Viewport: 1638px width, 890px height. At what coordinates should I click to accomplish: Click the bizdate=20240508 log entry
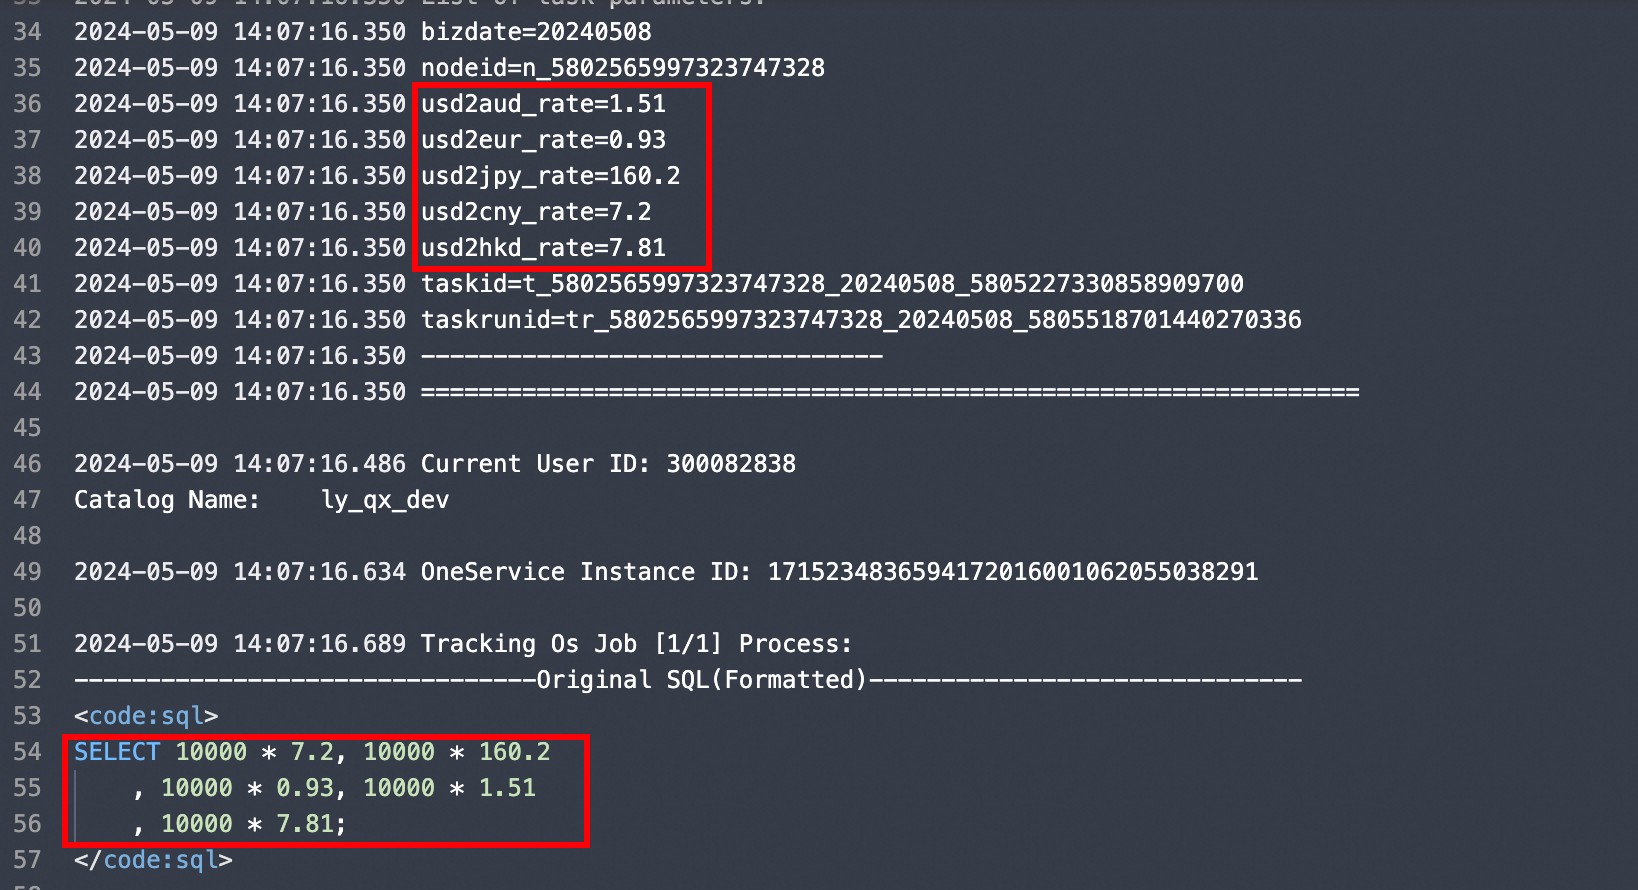coord(536,32)
